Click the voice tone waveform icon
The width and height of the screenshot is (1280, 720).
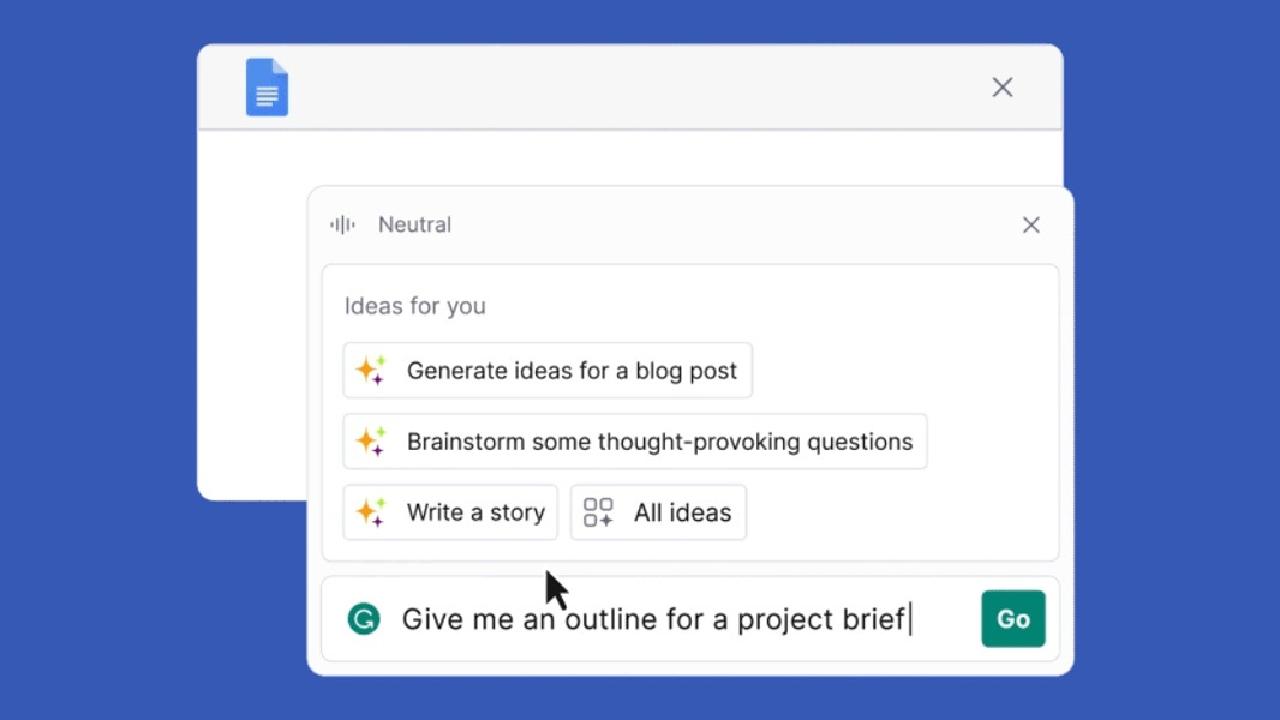coord(342,225)
